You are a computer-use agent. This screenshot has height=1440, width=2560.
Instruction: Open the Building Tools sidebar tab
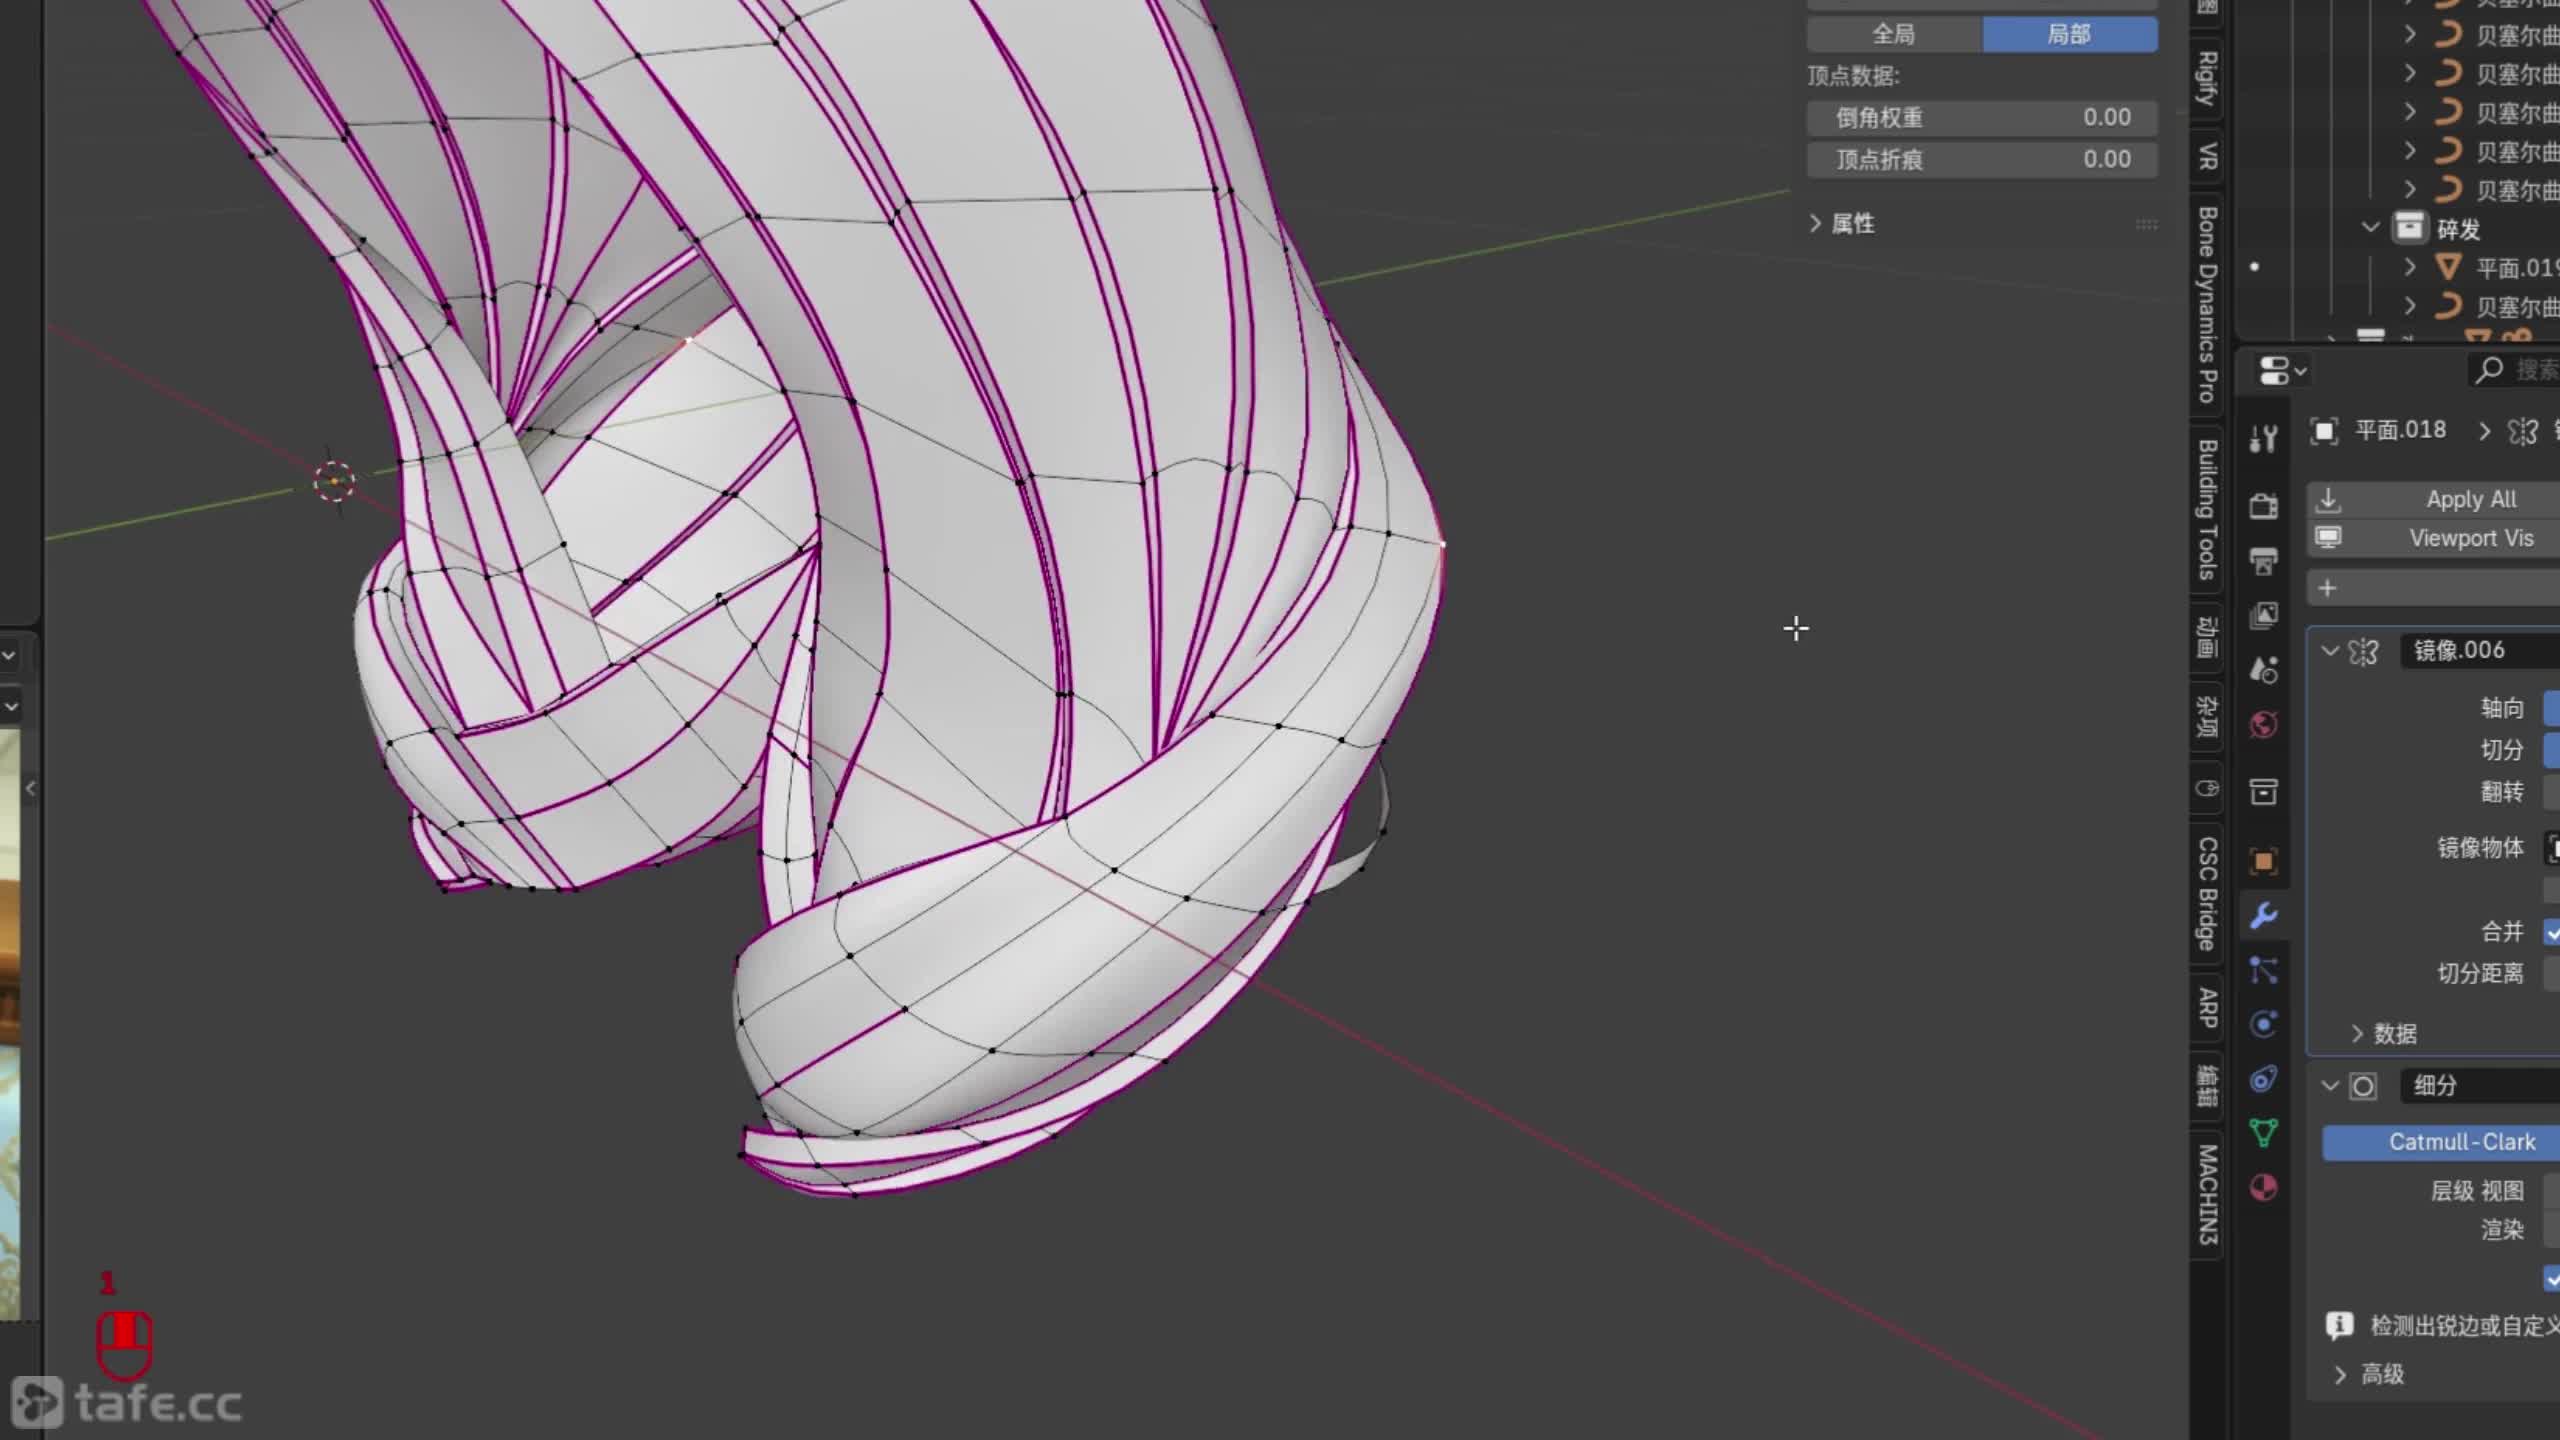pos(2207,509)
